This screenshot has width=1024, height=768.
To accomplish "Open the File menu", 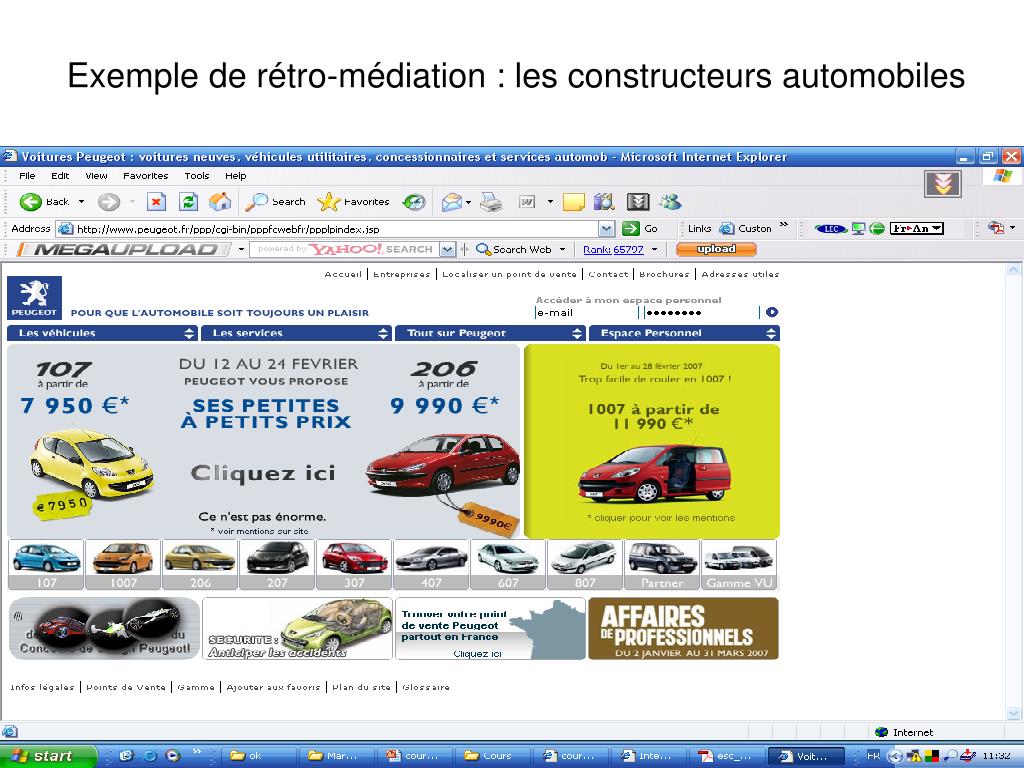I will [x=27, y=176].
